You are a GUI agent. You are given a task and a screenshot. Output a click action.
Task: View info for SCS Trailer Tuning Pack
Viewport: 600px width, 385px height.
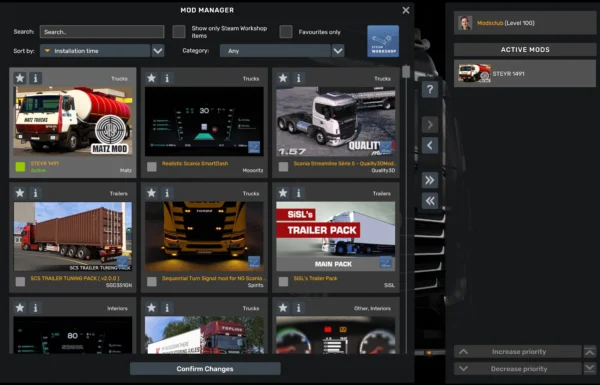click(x=36, y=193)
